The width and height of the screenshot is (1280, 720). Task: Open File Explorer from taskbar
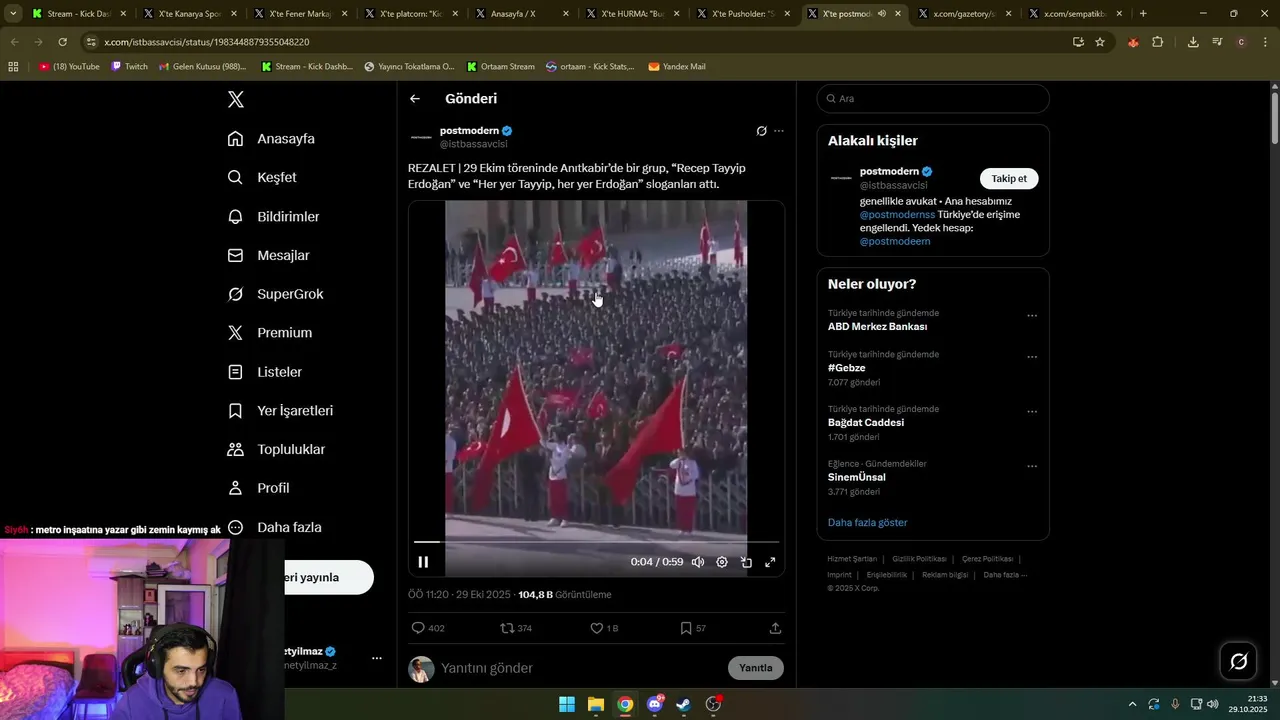click(x=596, y=704)
